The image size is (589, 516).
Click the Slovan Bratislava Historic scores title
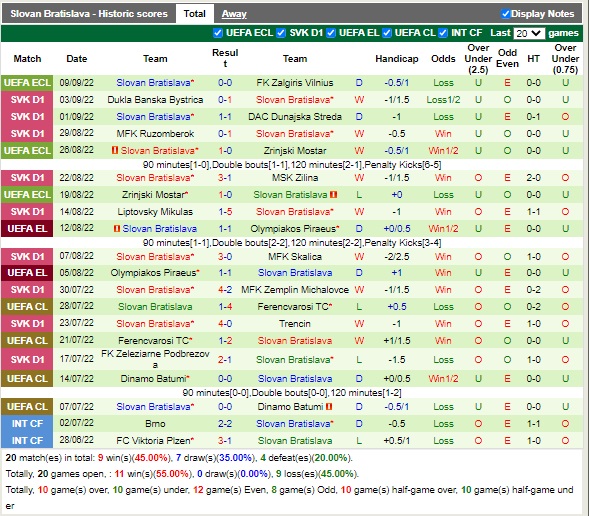click(x=89, y=14)
